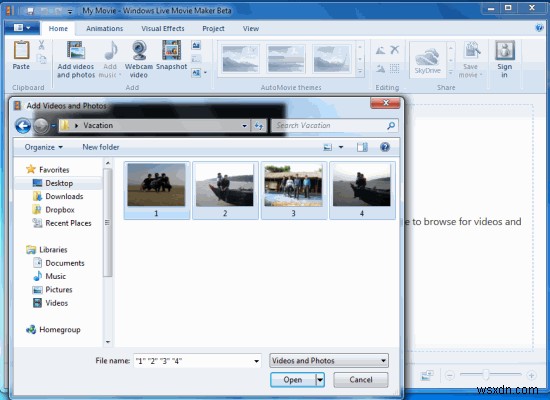This screenshot has height=400, width=550.
Task: Expand the Organize dropdown
Action: pos(43,147)
